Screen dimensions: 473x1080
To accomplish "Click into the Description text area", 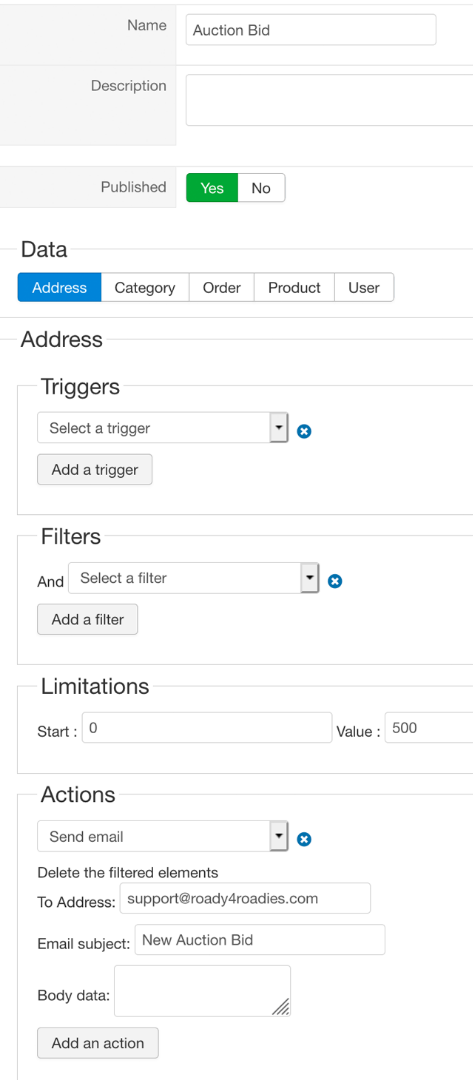I will [x=329, y=100].
